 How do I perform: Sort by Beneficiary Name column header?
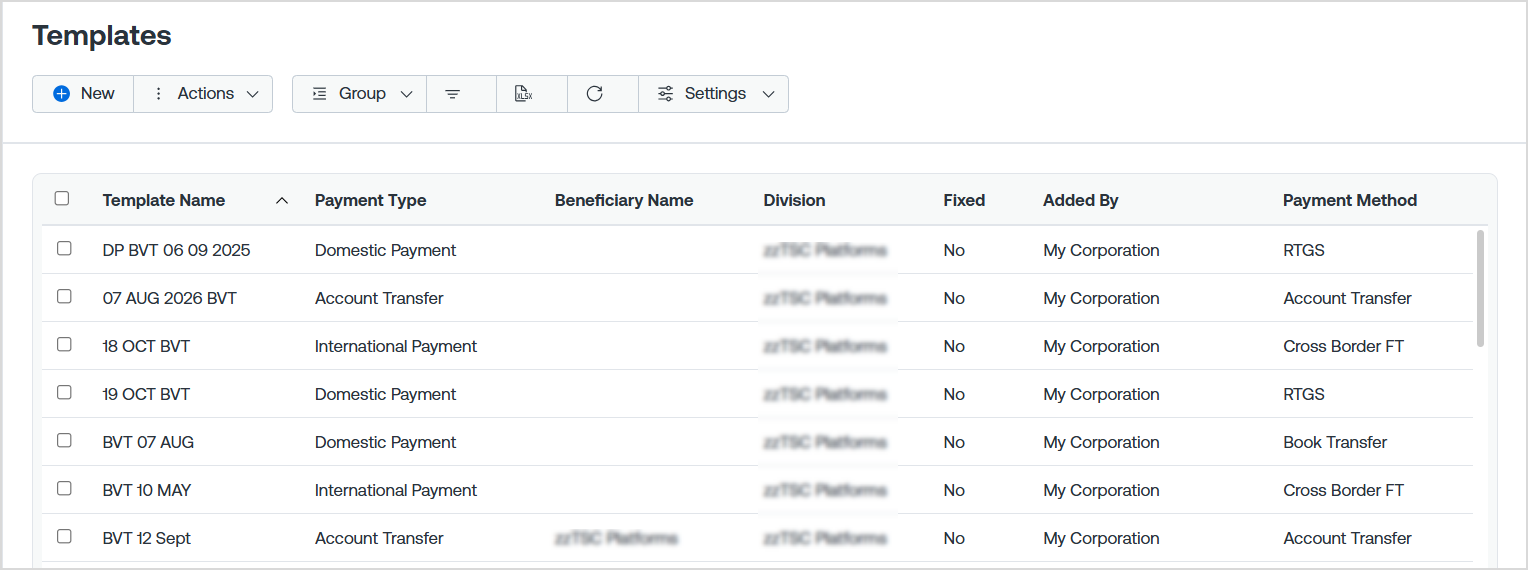click(624, 201)
